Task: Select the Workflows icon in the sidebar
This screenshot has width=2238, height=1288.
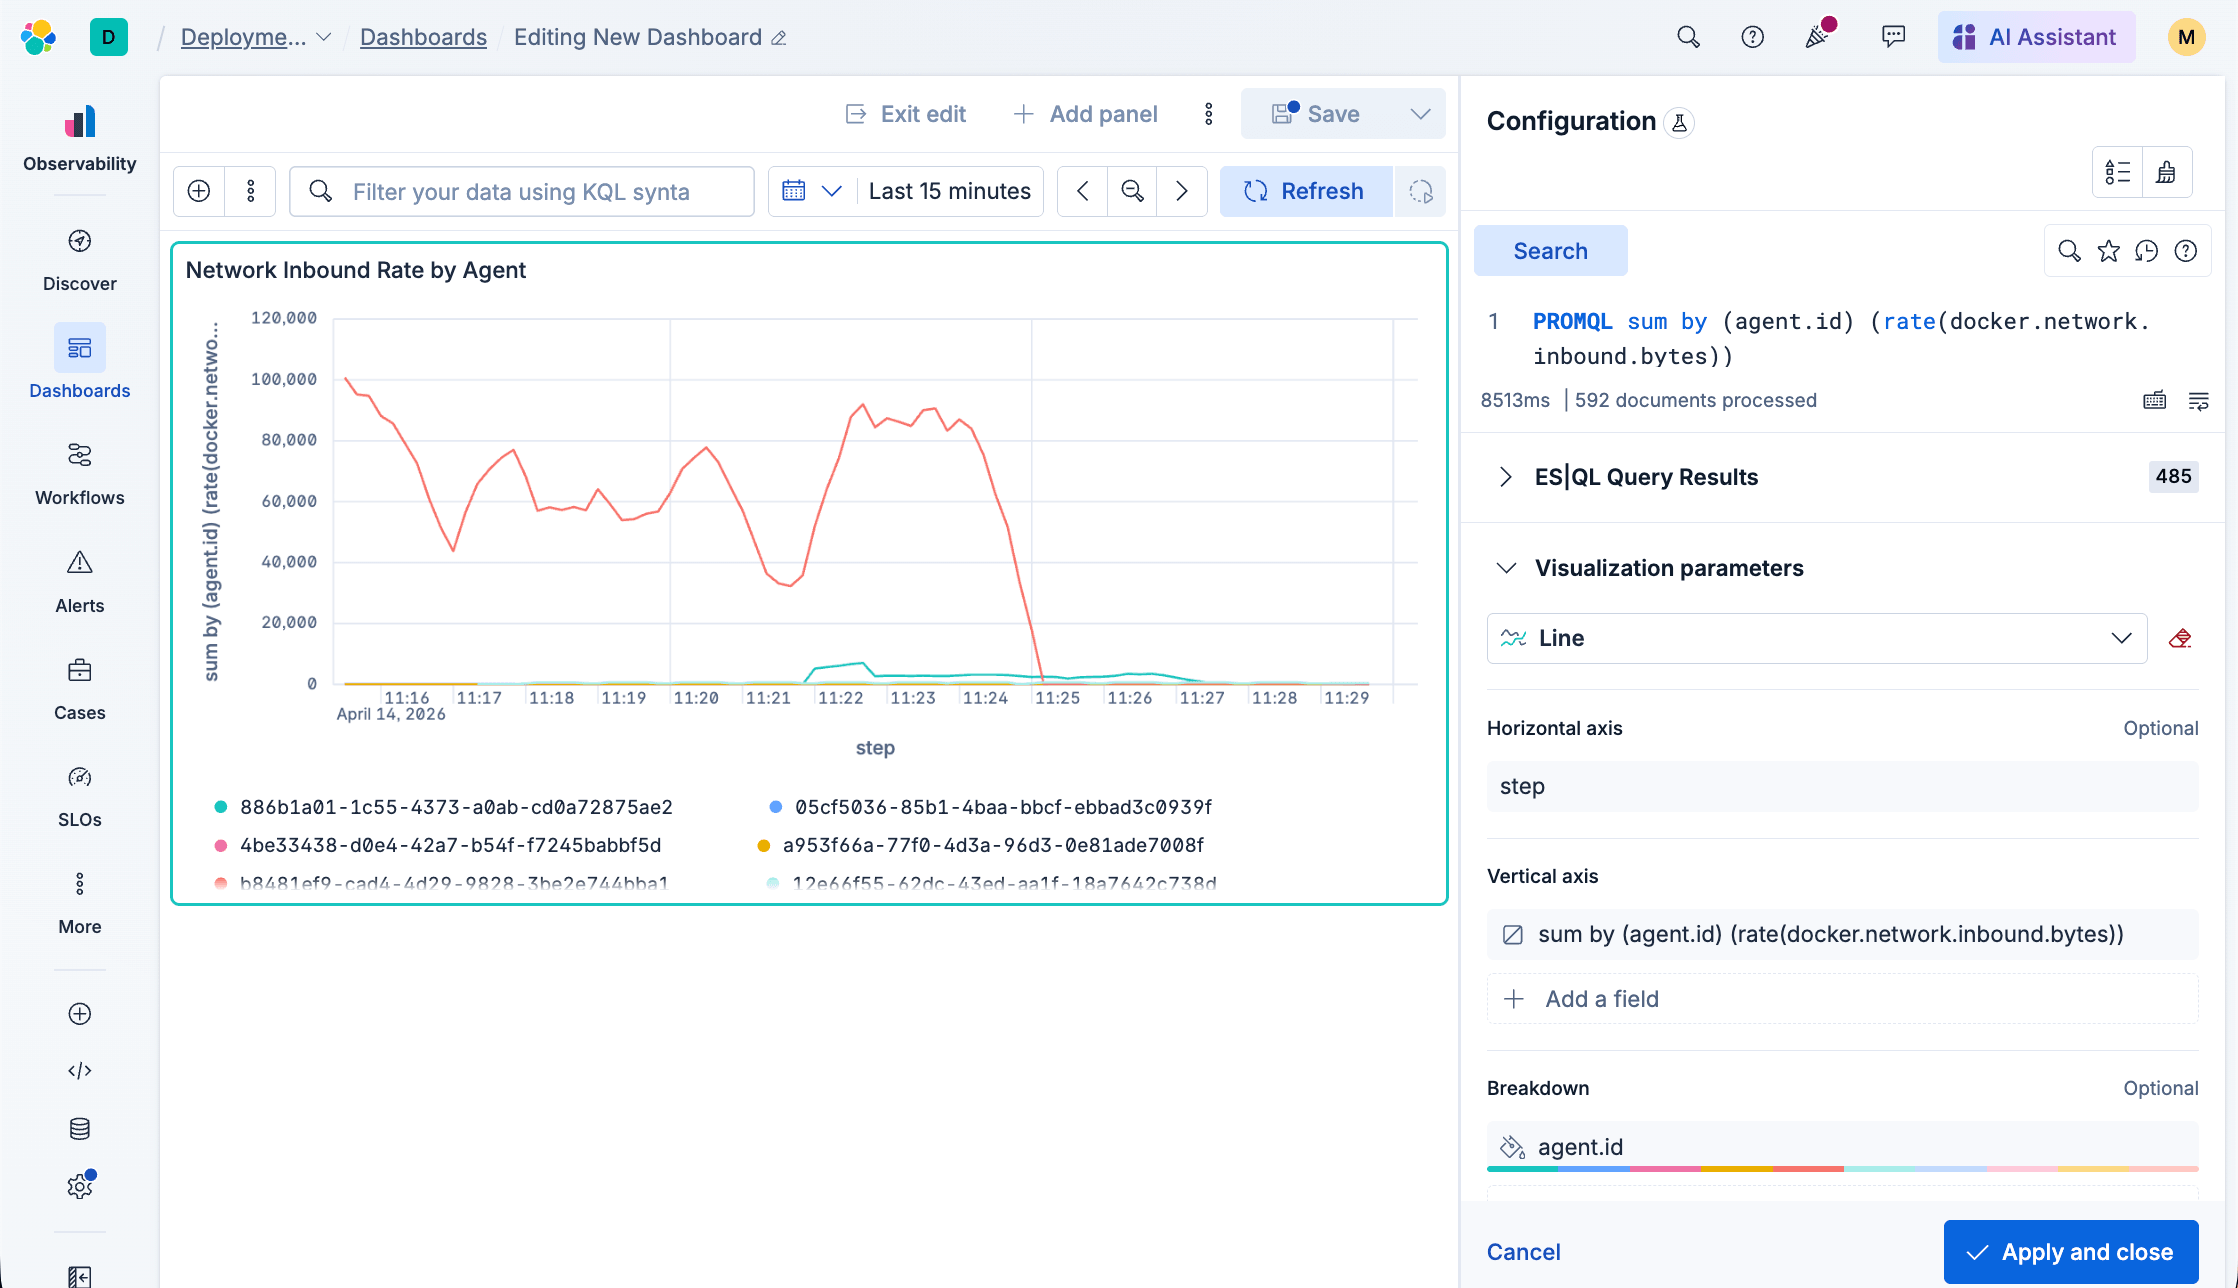Action: 79,456
